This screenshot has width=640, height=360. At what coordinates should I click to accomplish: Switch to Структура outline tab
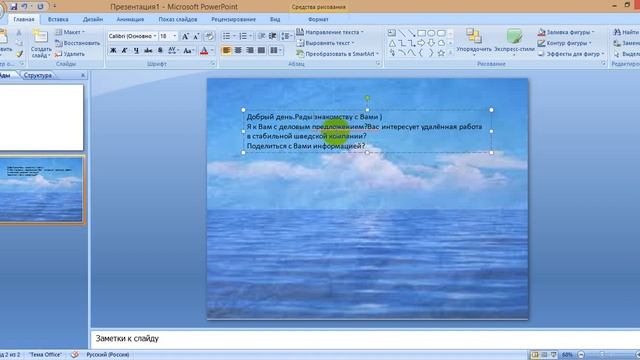pyautogui.click(x=38, y=76)
